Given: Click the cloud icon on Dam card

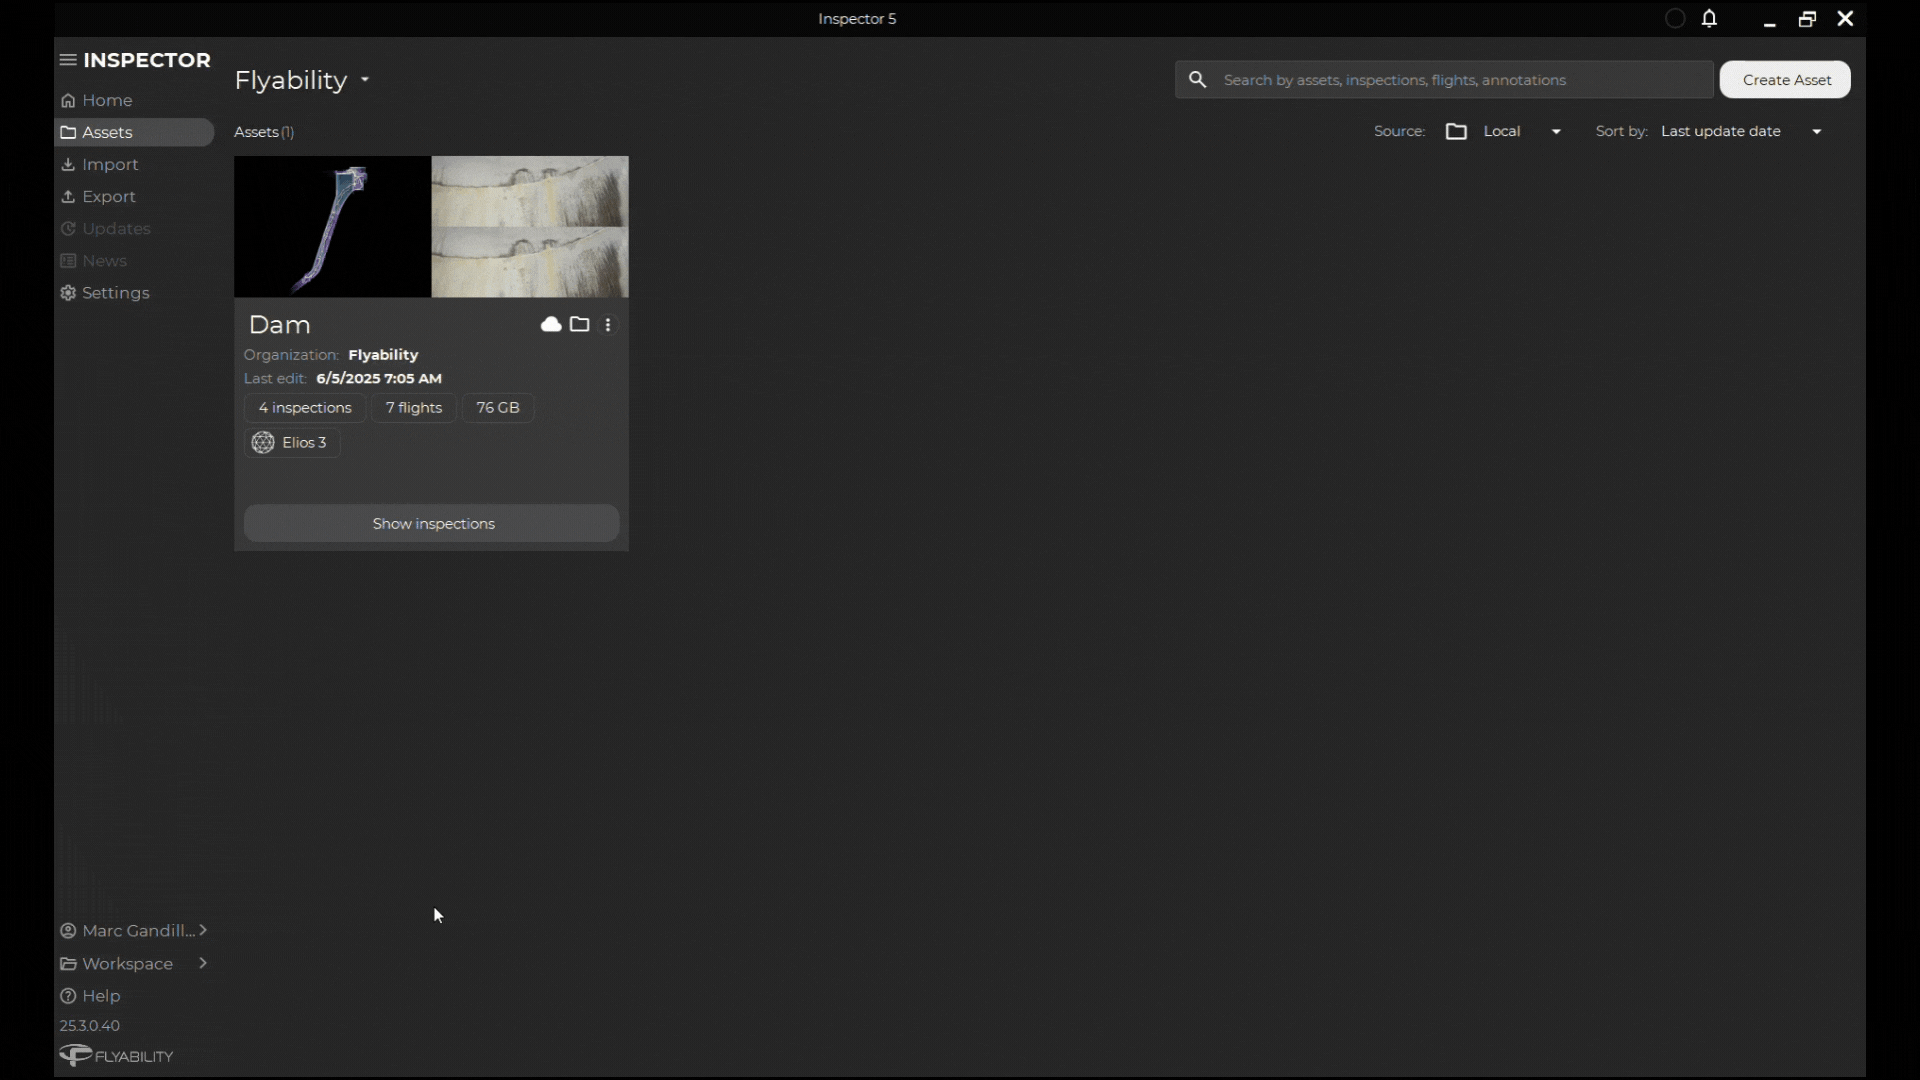Looking at the screenshot, I should [550, 324].
